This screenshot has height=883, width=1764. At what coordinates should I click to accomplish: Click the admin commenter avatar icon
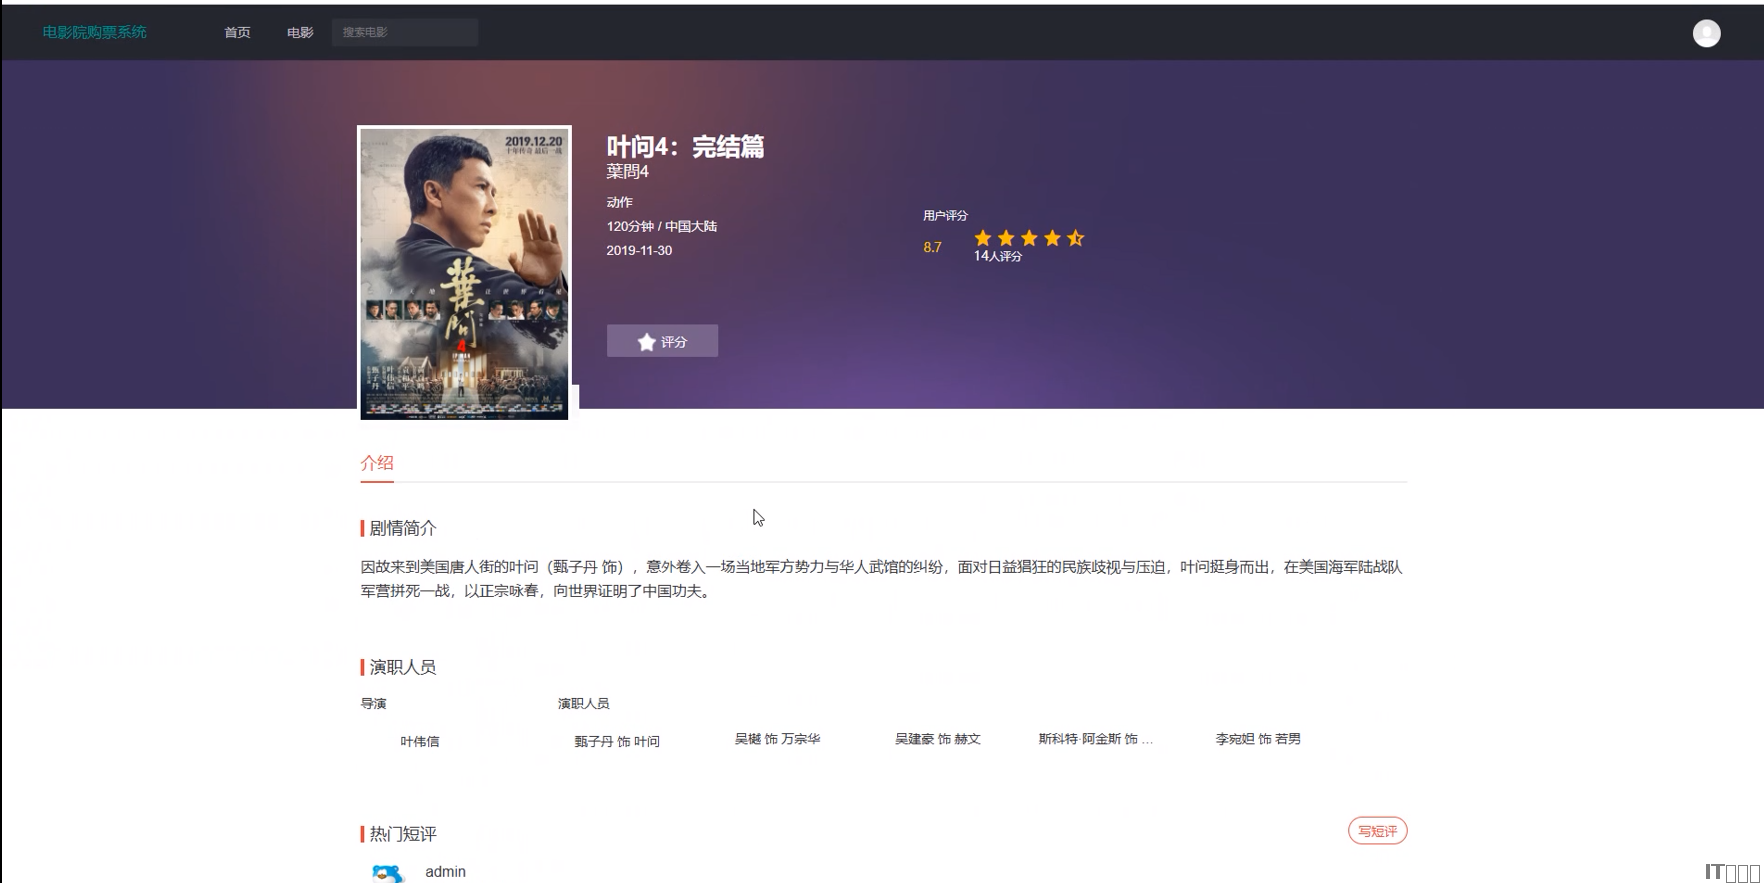point(387,873)
